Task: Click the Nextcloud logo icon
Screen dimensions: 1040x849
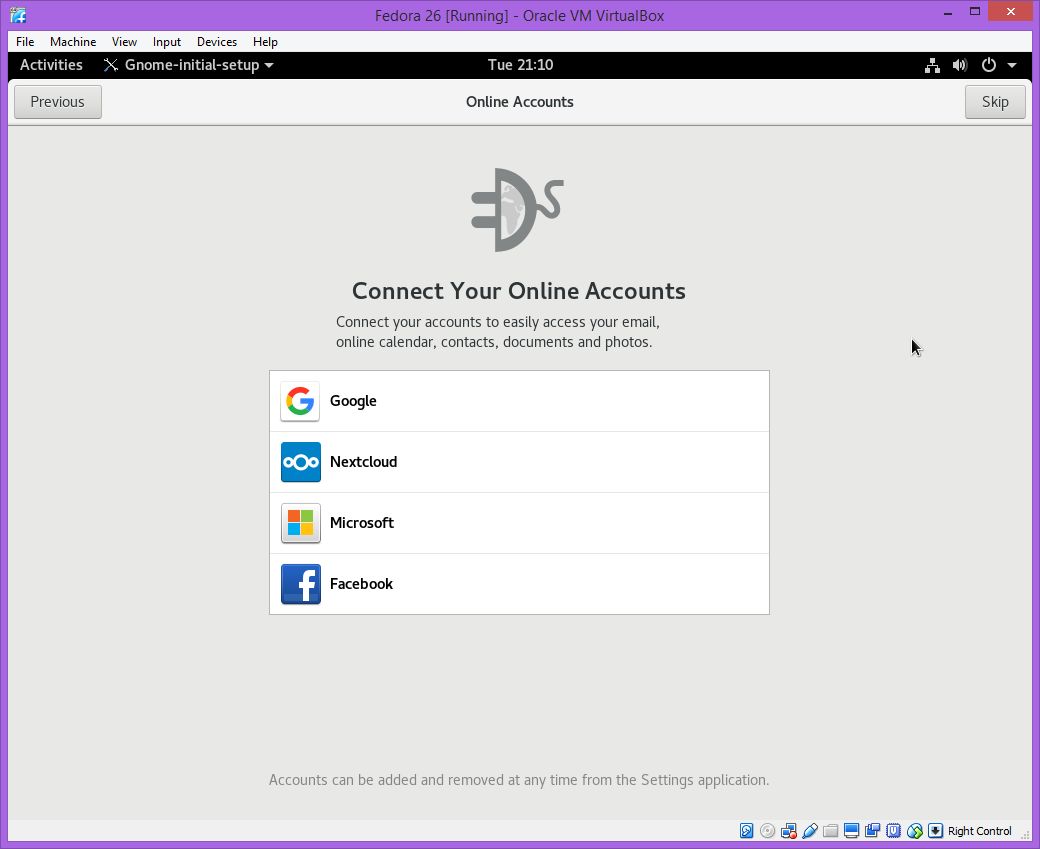Action: [x=300, y=462]
